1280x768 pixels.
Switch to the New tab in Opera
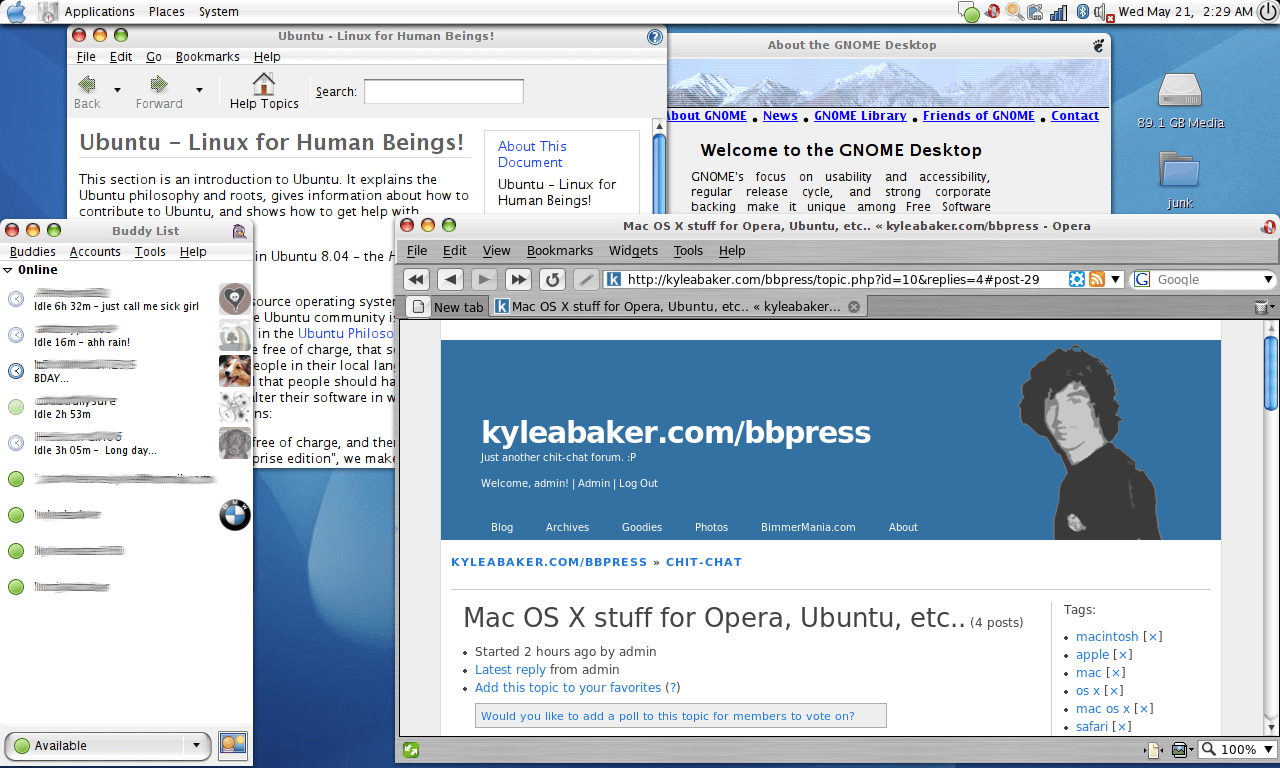point(447,307)
